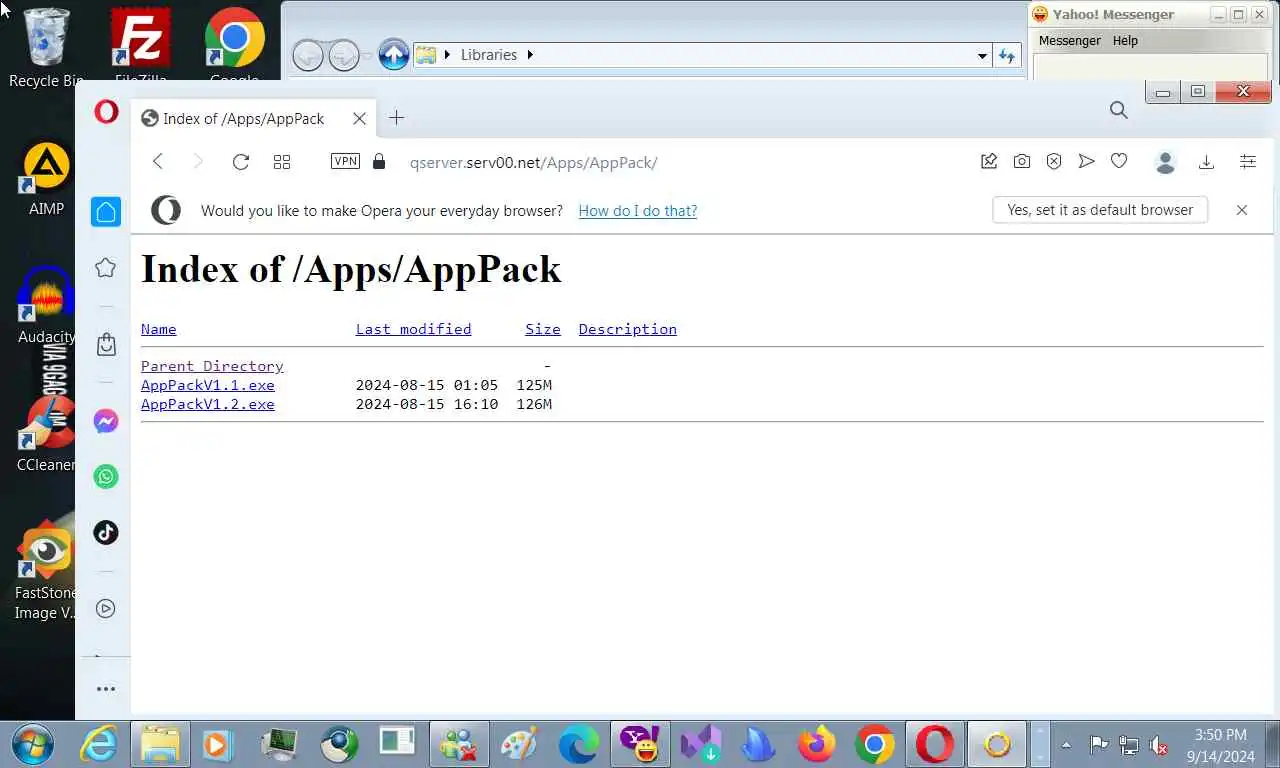The width and height of the screenshot is (1280, 768).
Task: Expand Explorer address bar history dropdown
Action: [x=982, y=56]
